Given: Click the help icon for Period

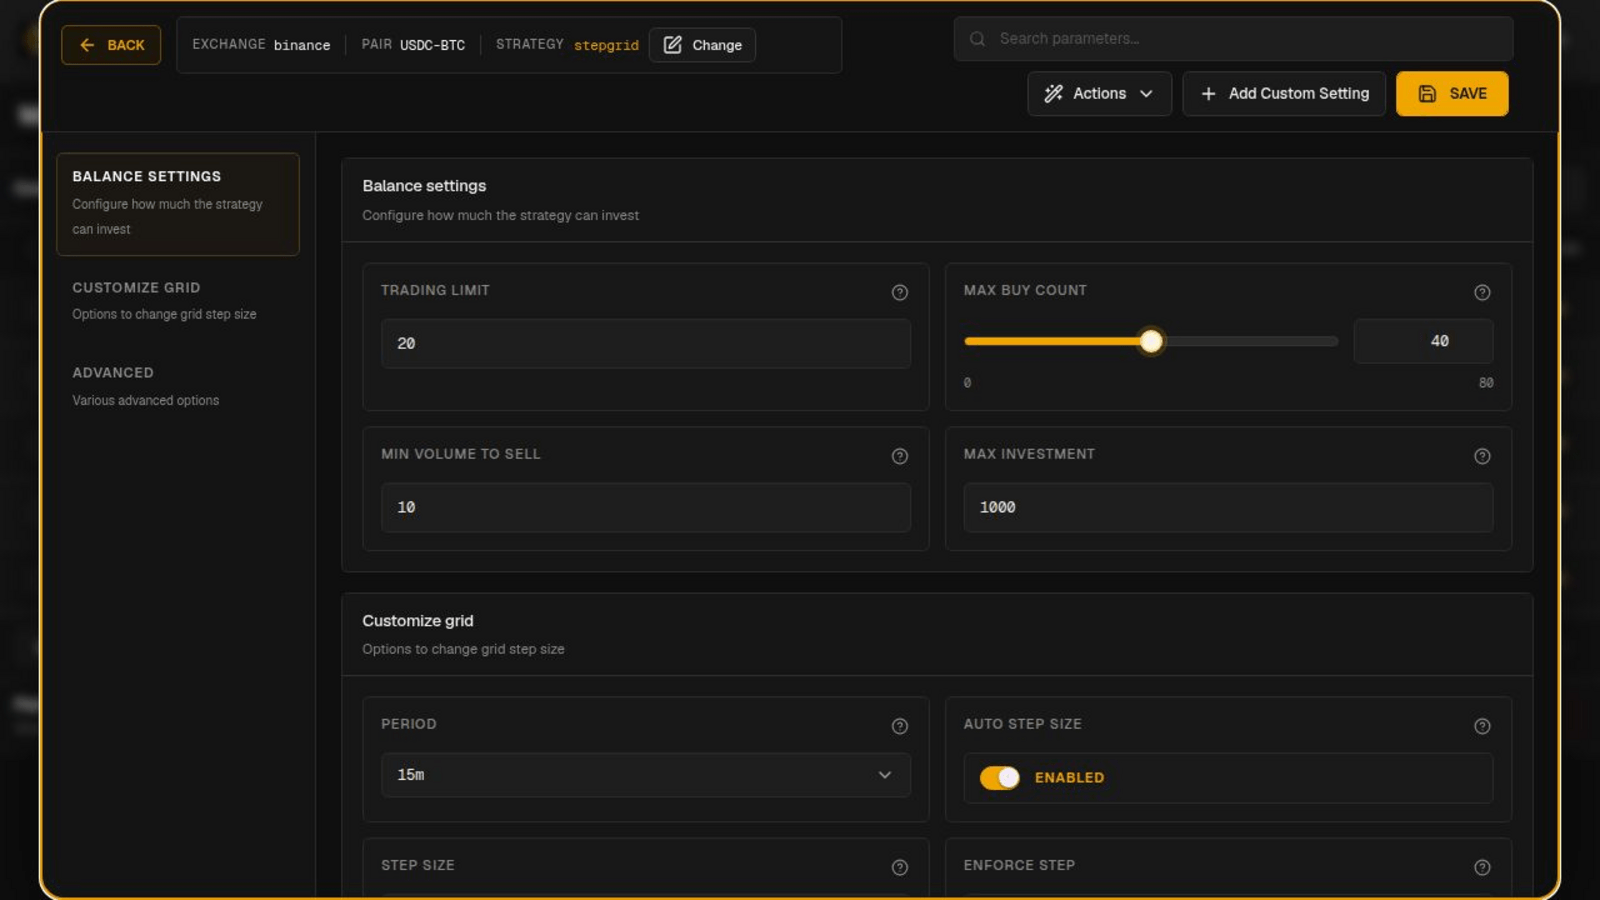Looking at the screenshot, I should pos(900,726).
